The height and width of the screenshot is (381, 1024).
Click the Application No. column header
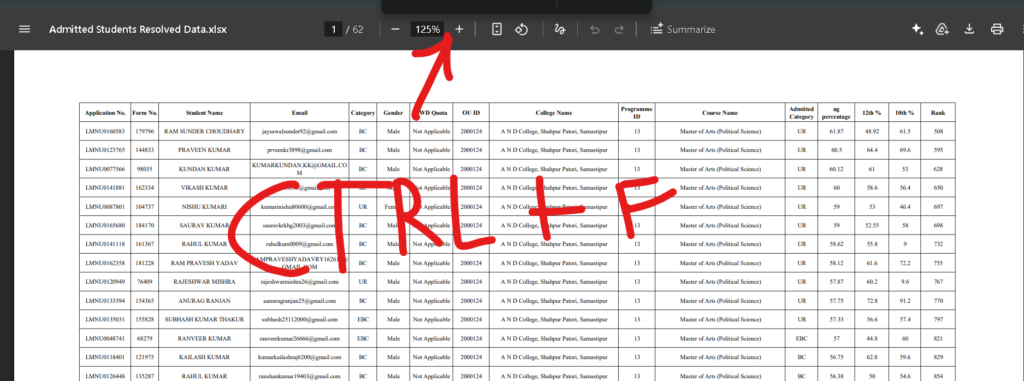[x=105, y=112]
